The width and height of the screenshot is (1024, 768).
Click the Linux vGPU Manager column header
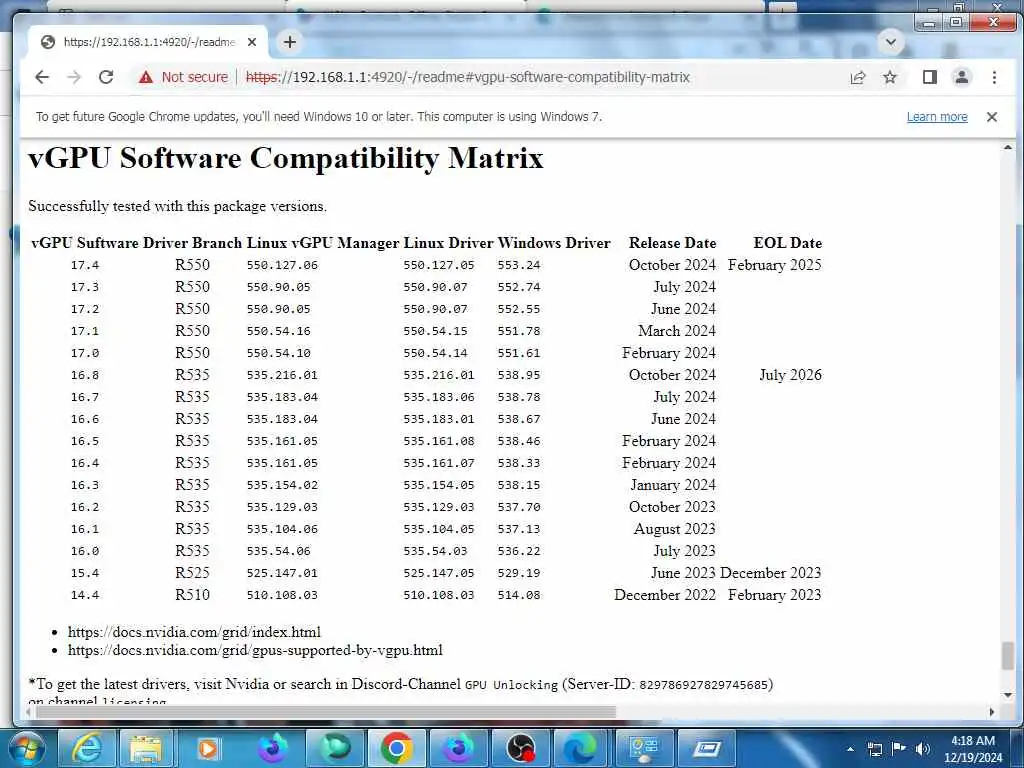point(322,243)
